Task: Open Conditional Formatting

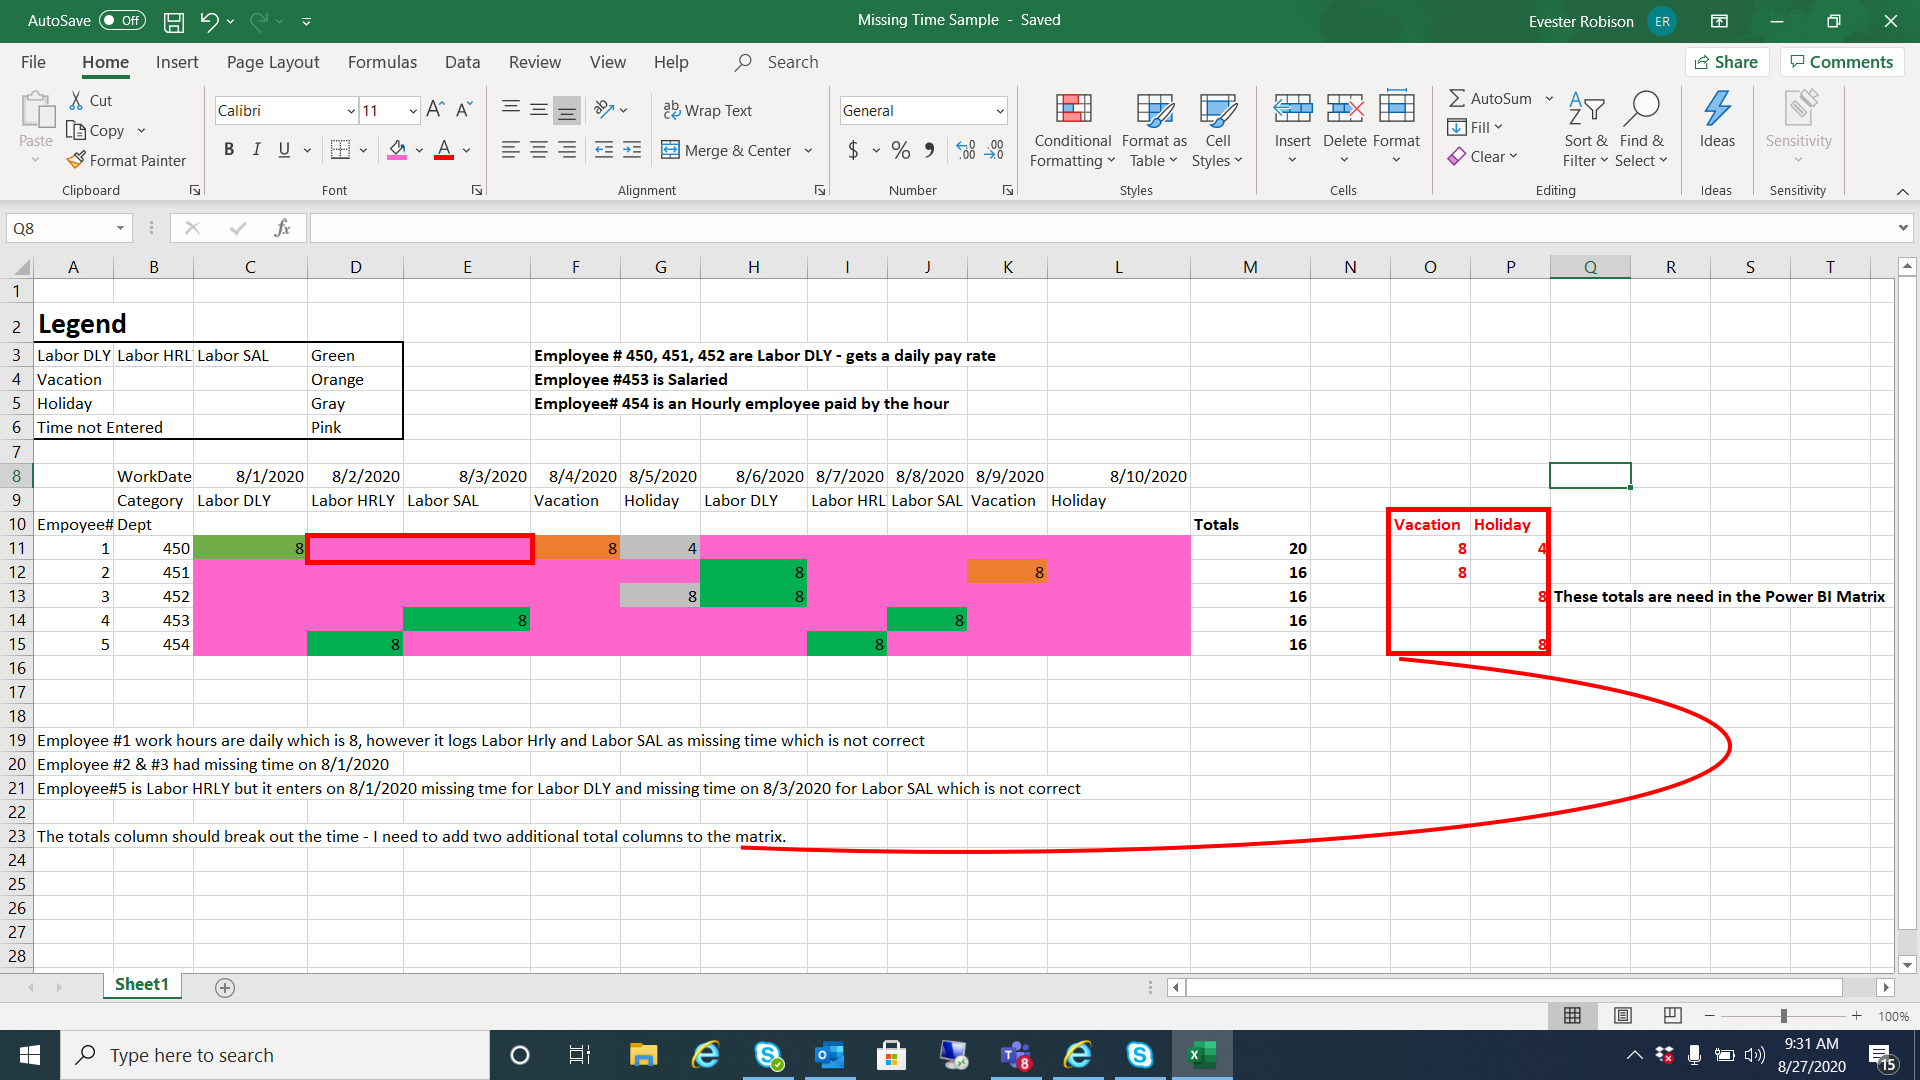Action: tap(1072, 131)
